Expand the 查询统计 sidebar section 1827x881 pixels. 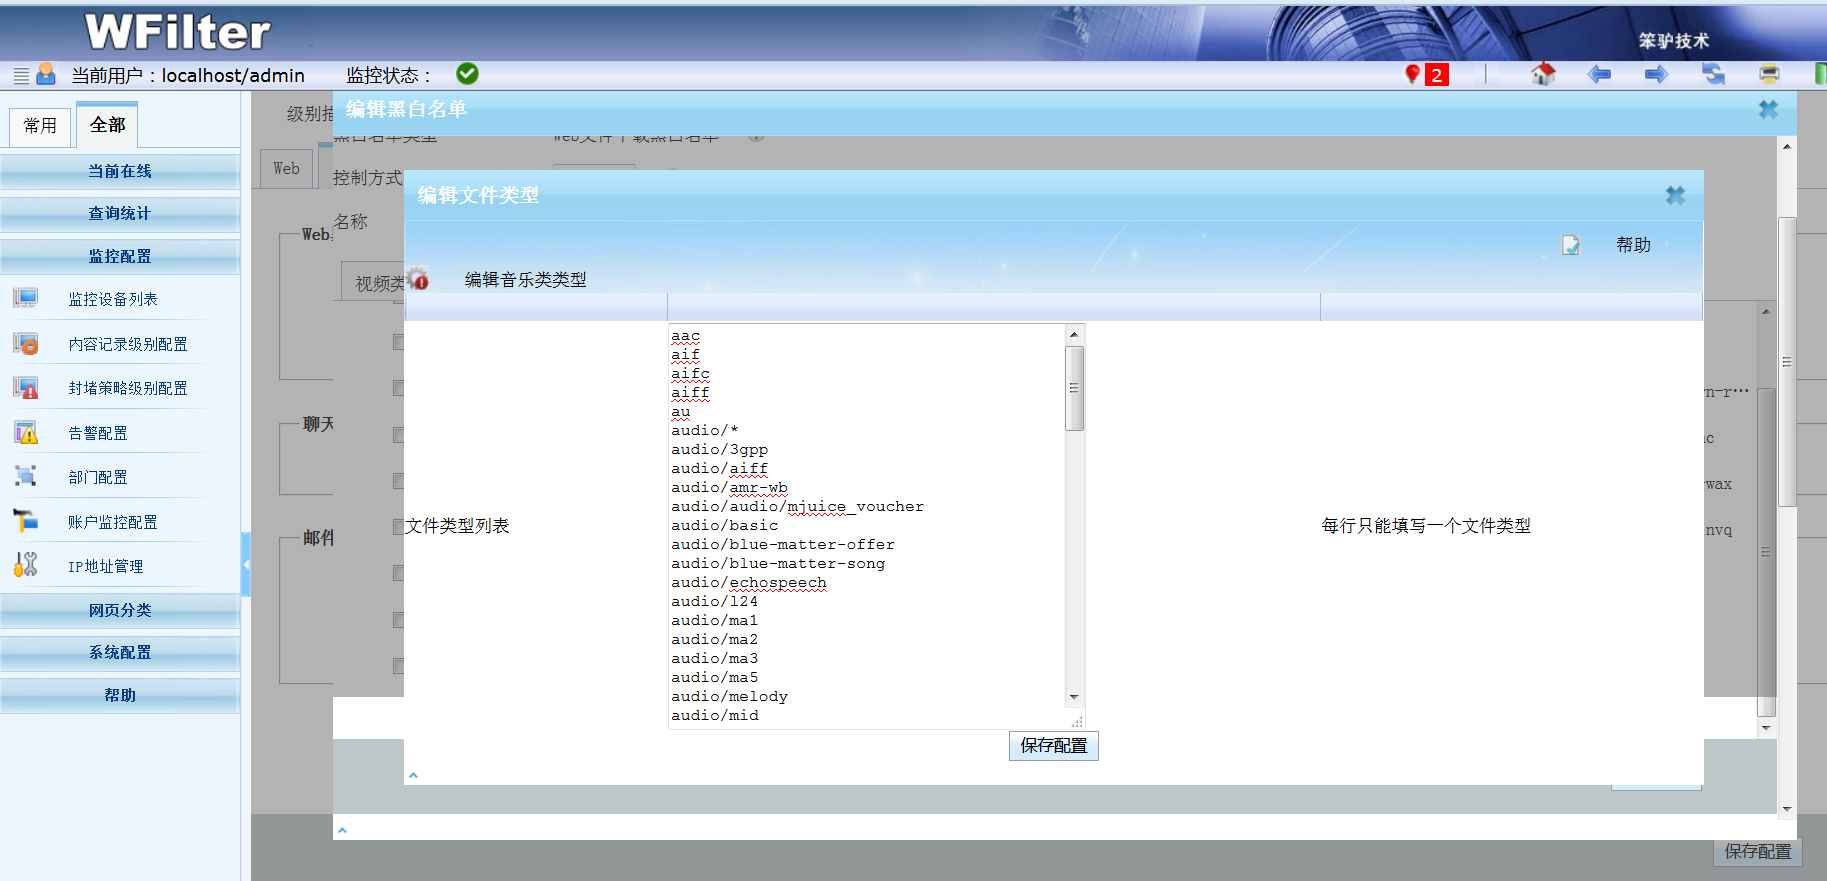(x=120, y=213)
